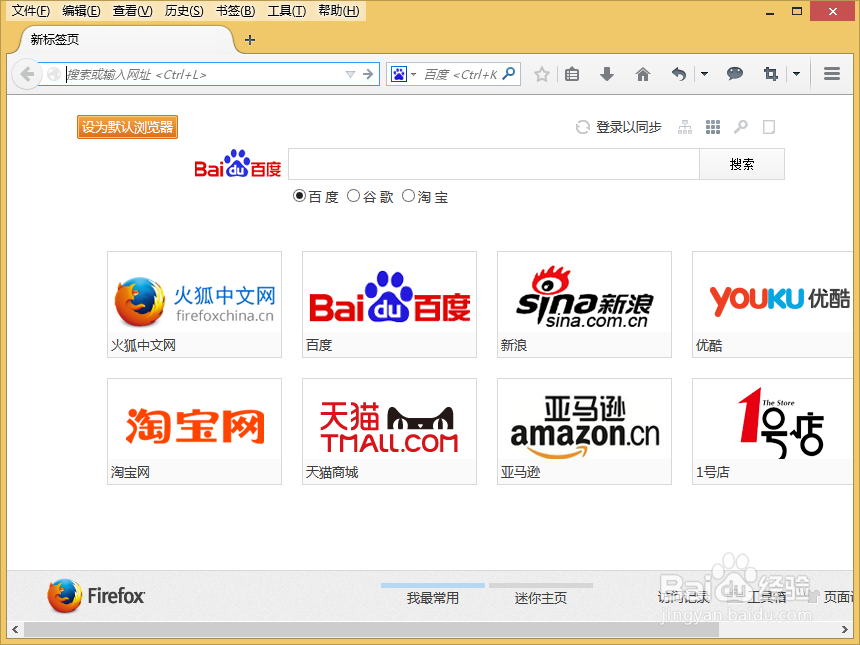
Task: Open the 工具(T) menu
Action: [x=287, y=11]
